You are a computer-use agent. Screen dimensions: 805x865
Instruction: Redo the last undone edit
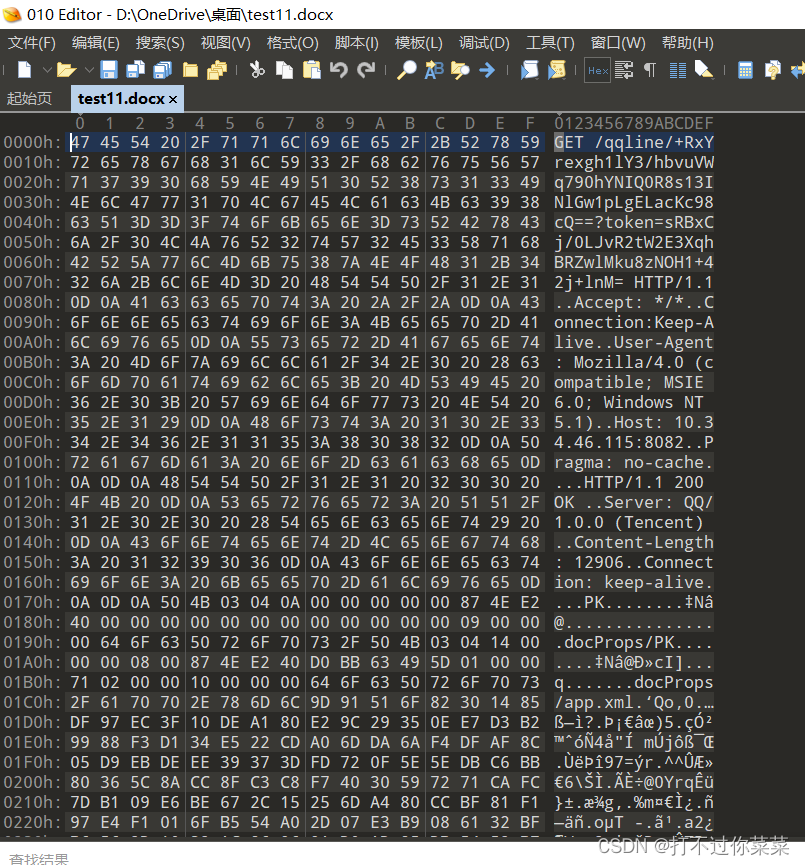[x=366, y=70]
